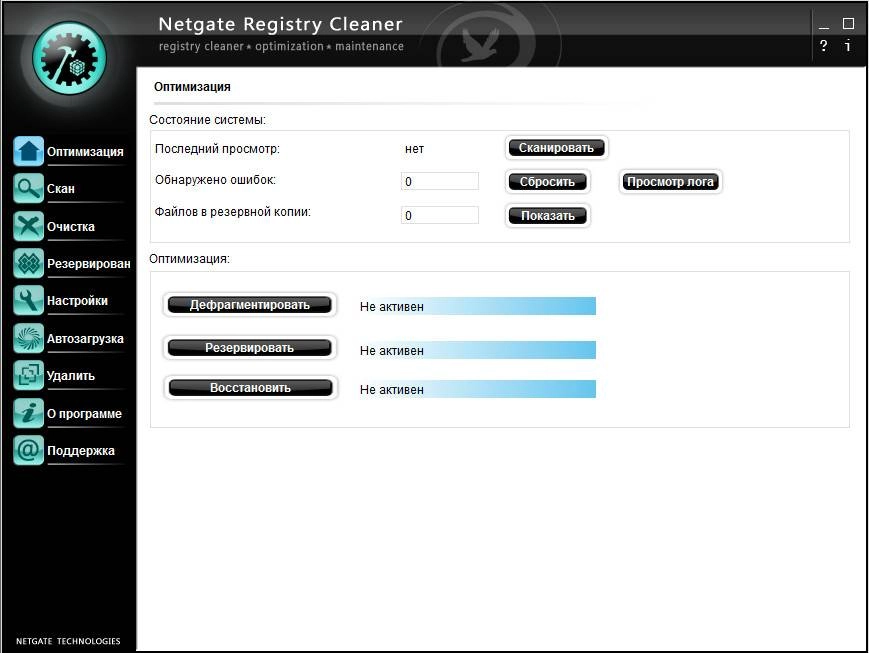Click the 'i' info icon in top-right corner
This screenshot has height=653, width=869.
click(x=848, y=45)
